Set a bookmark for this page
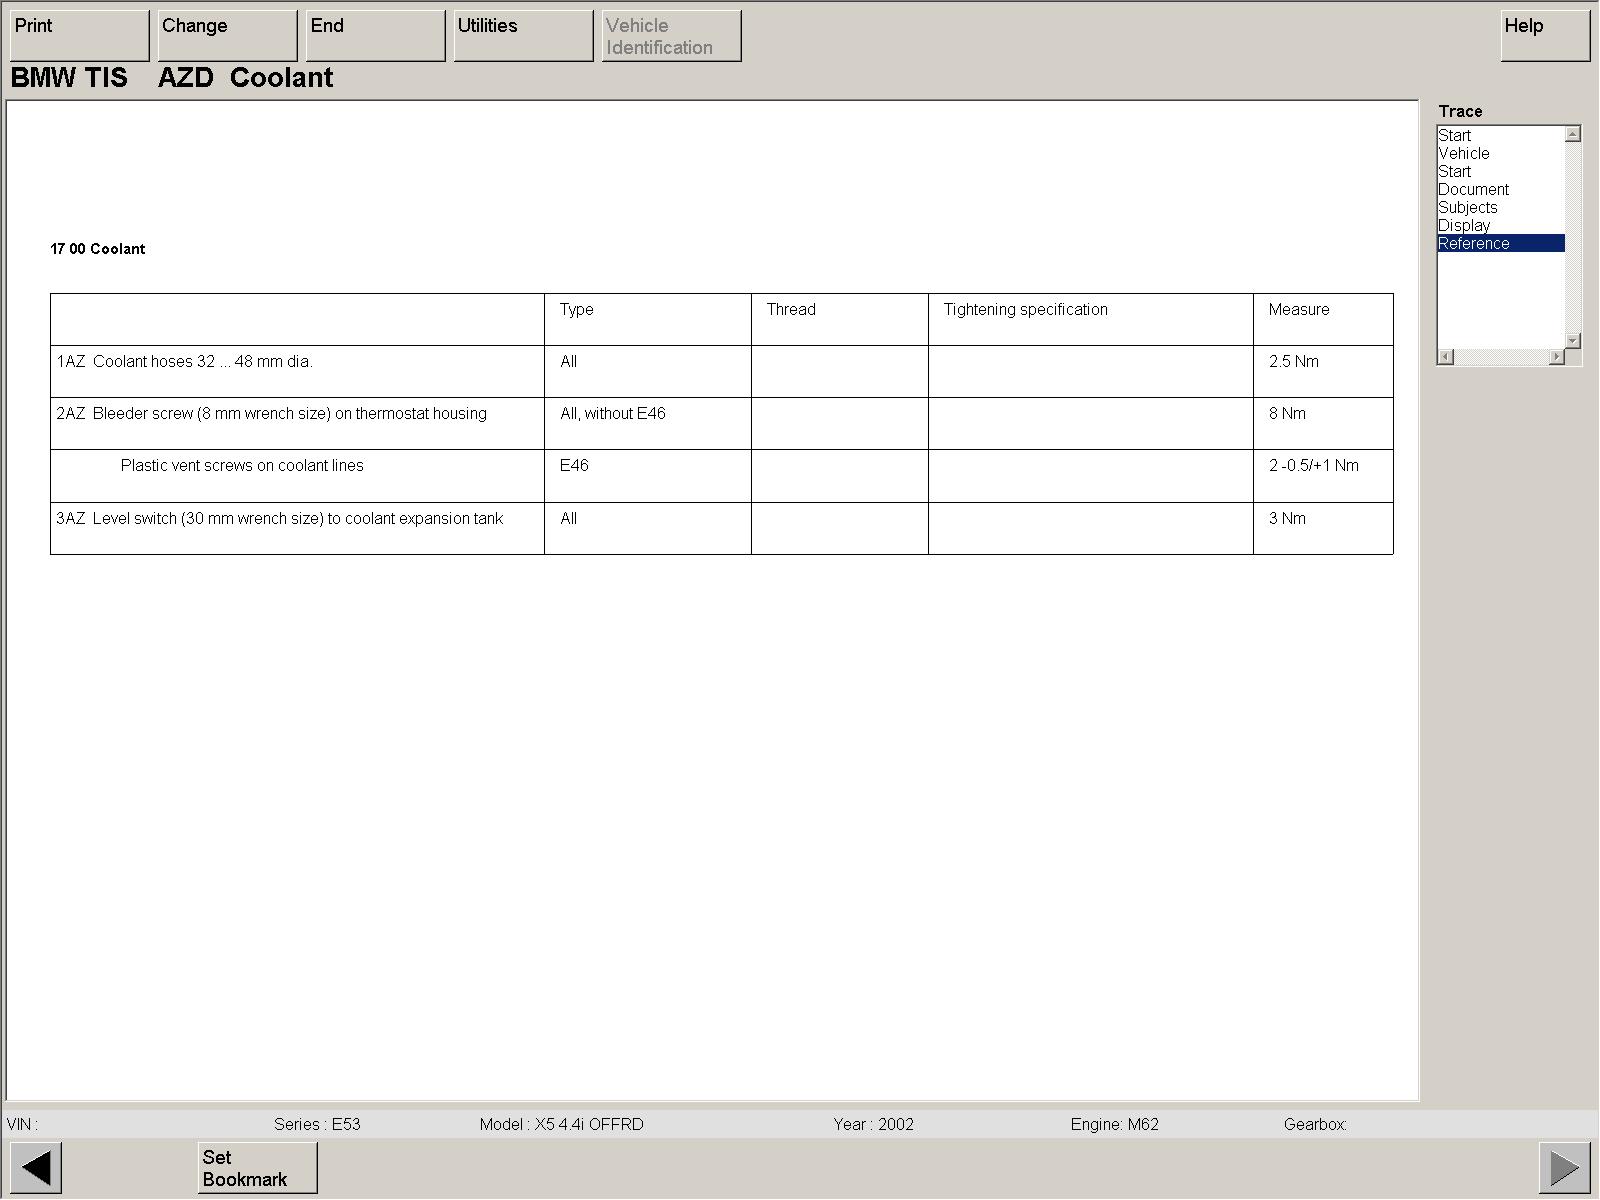The width and height of the screenshot is (1600, 1200). coord(257,1167)
